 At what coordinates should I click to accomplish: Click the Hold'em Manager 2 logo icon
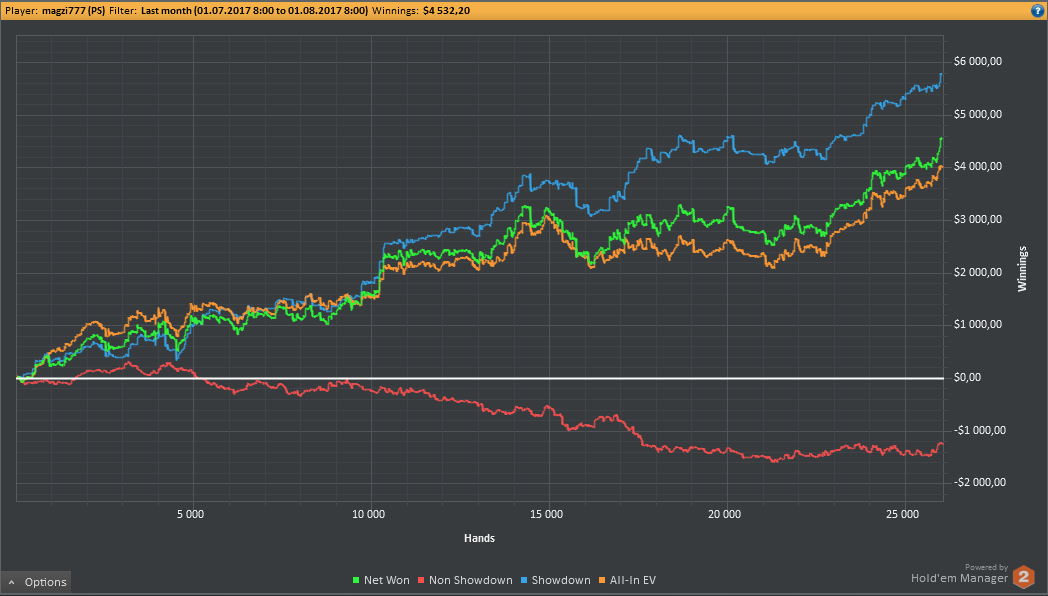pyautogui.click(x=1023, y=577)
